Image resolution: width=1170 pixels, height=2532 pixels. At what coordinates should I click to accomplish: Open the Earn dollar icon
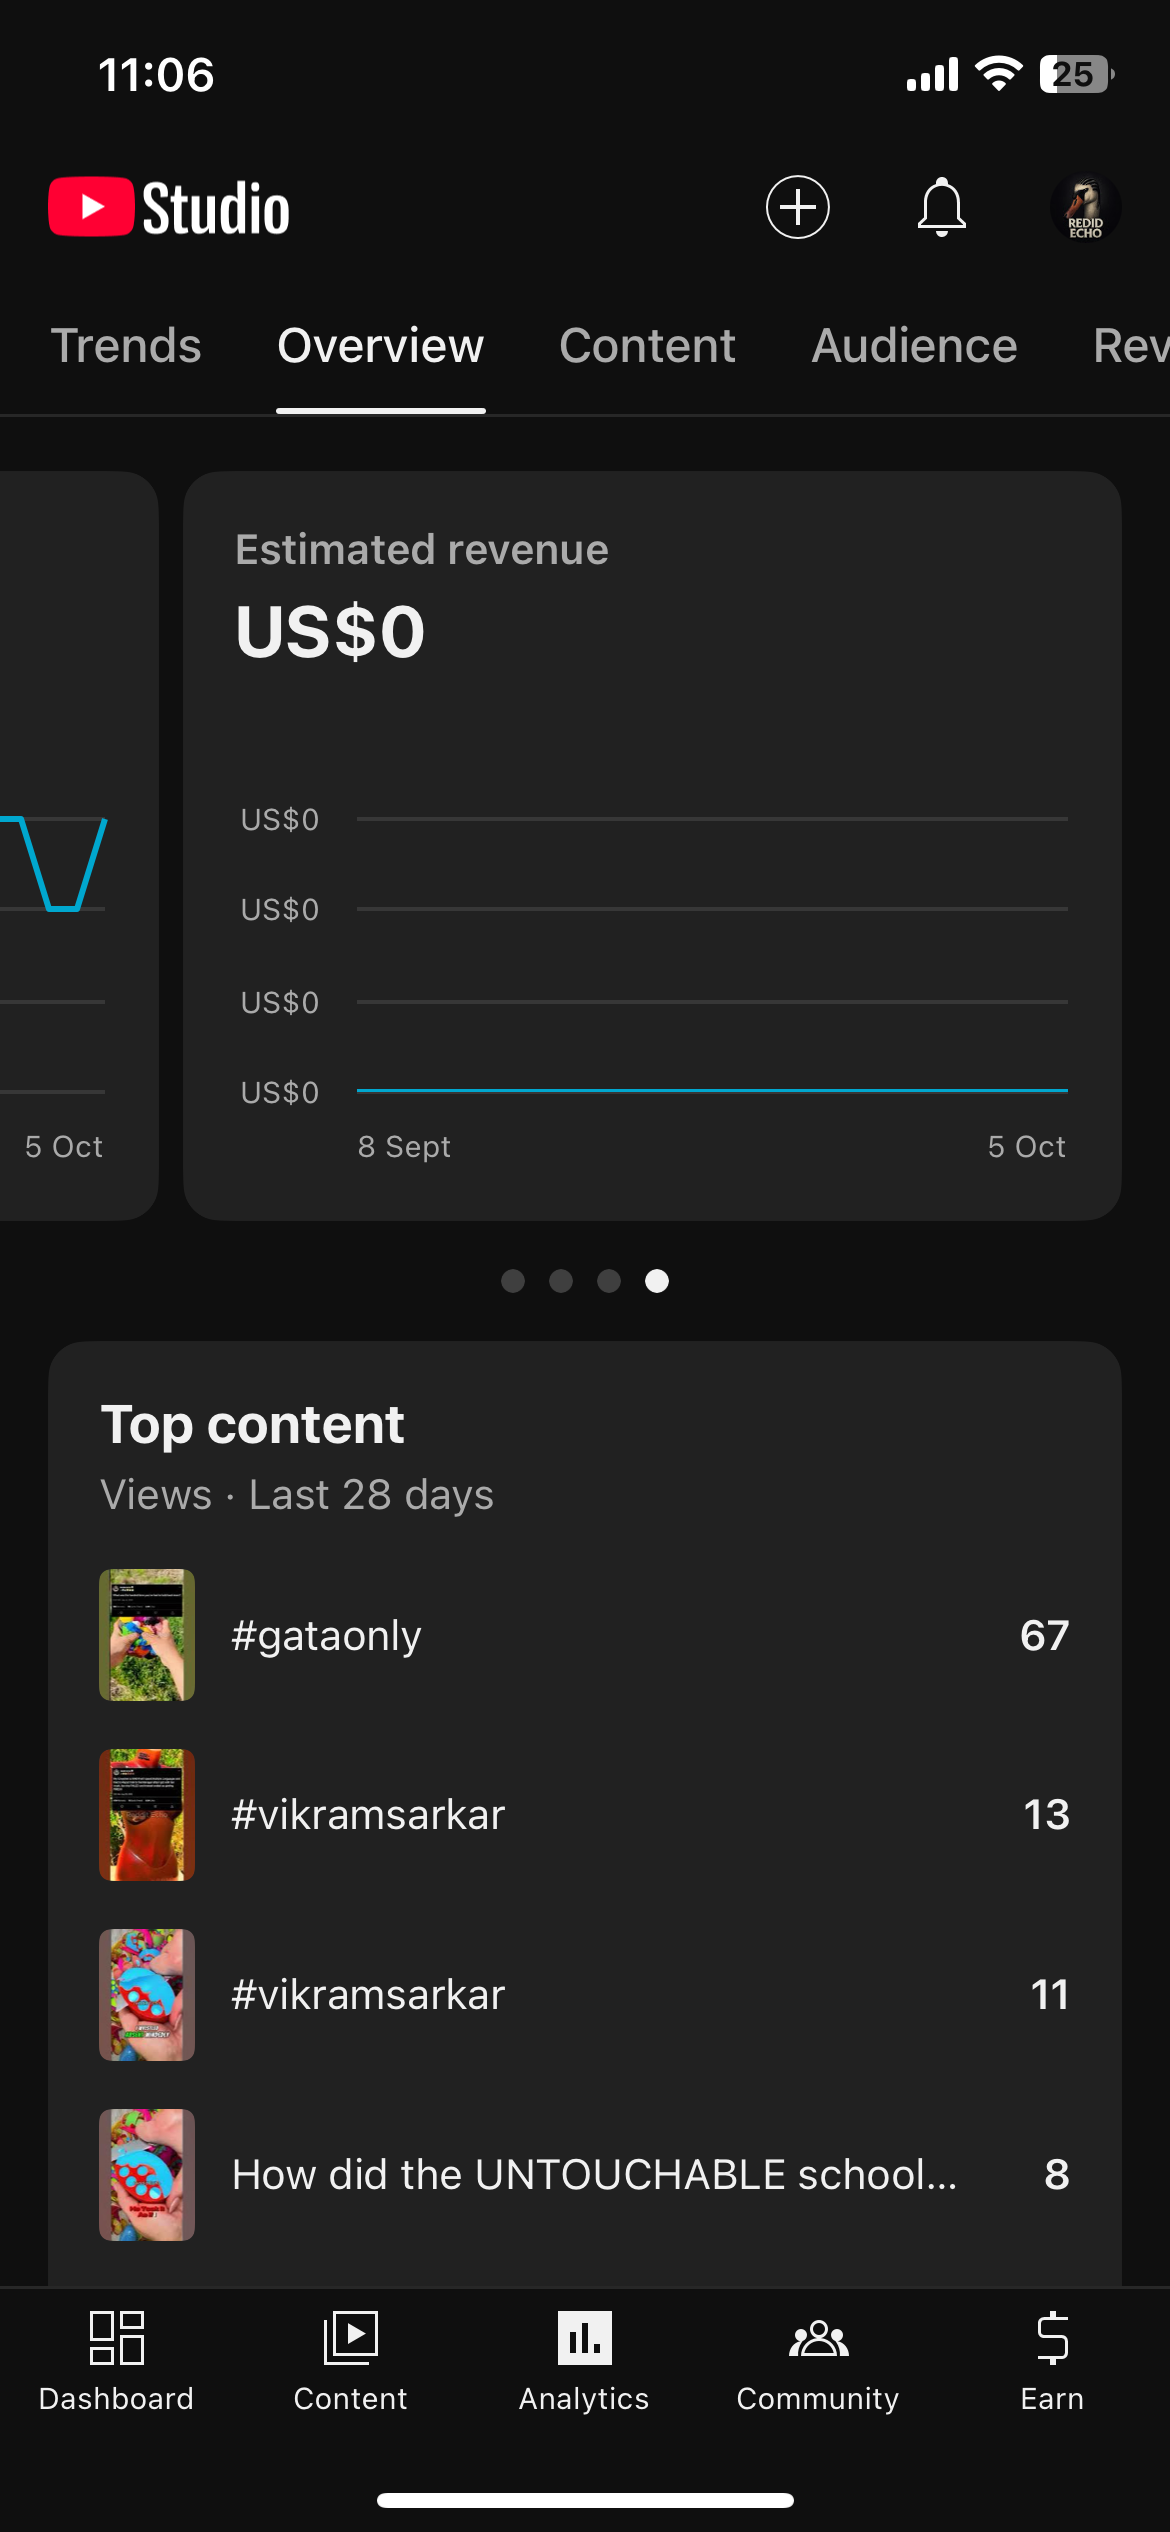(1052, 2362)
